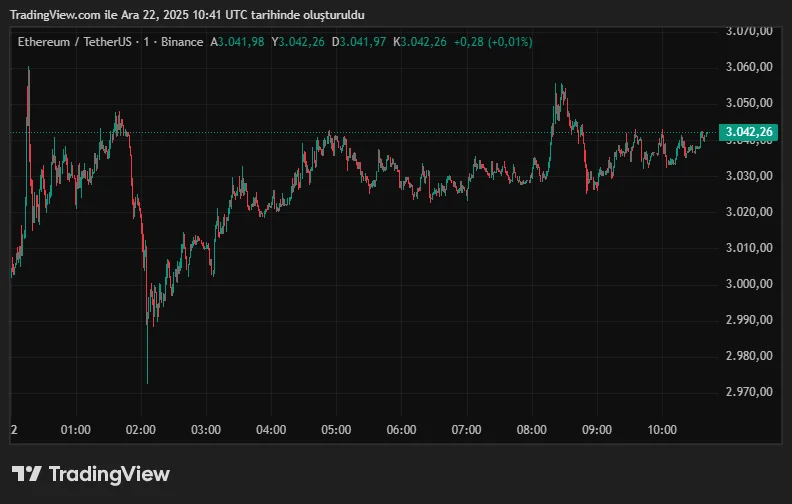
Task: Click the 3.020,00 price axis label
Action: [x=749, y=212]
